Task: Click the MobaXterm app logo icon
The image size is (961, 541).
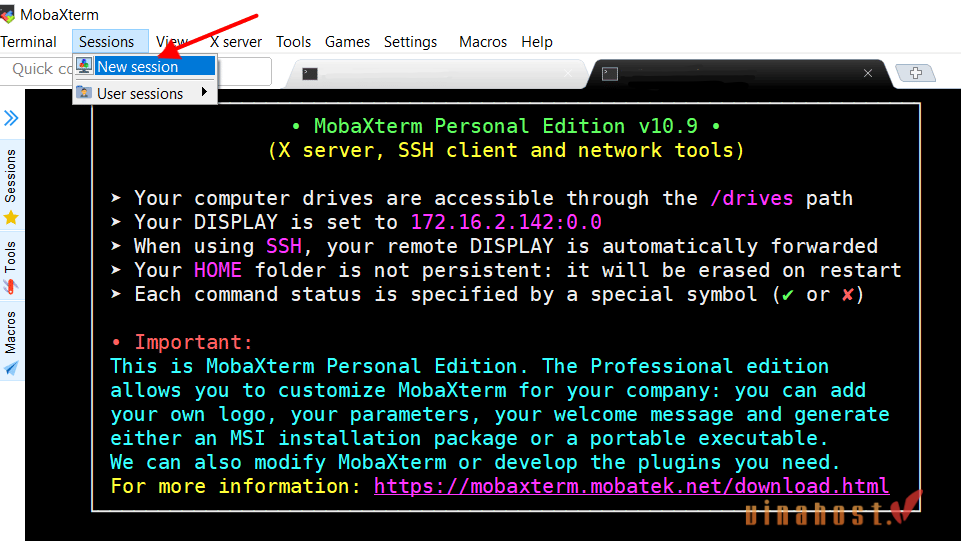Action: click(8, 13)
